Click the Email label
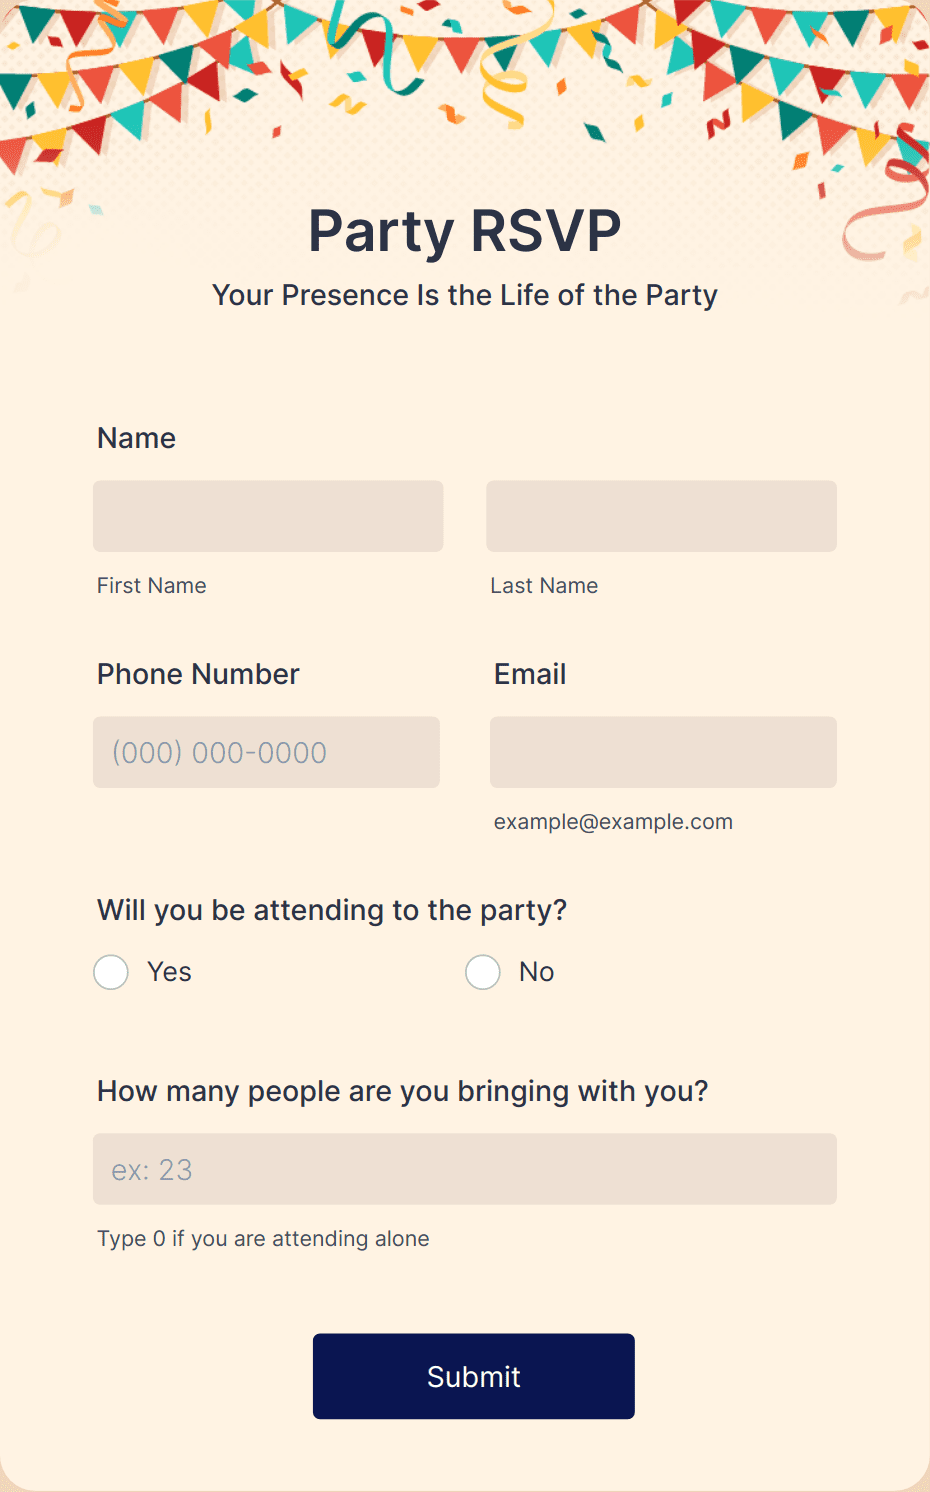Screen dimensions: 930x1492 [x=530, y=674]
